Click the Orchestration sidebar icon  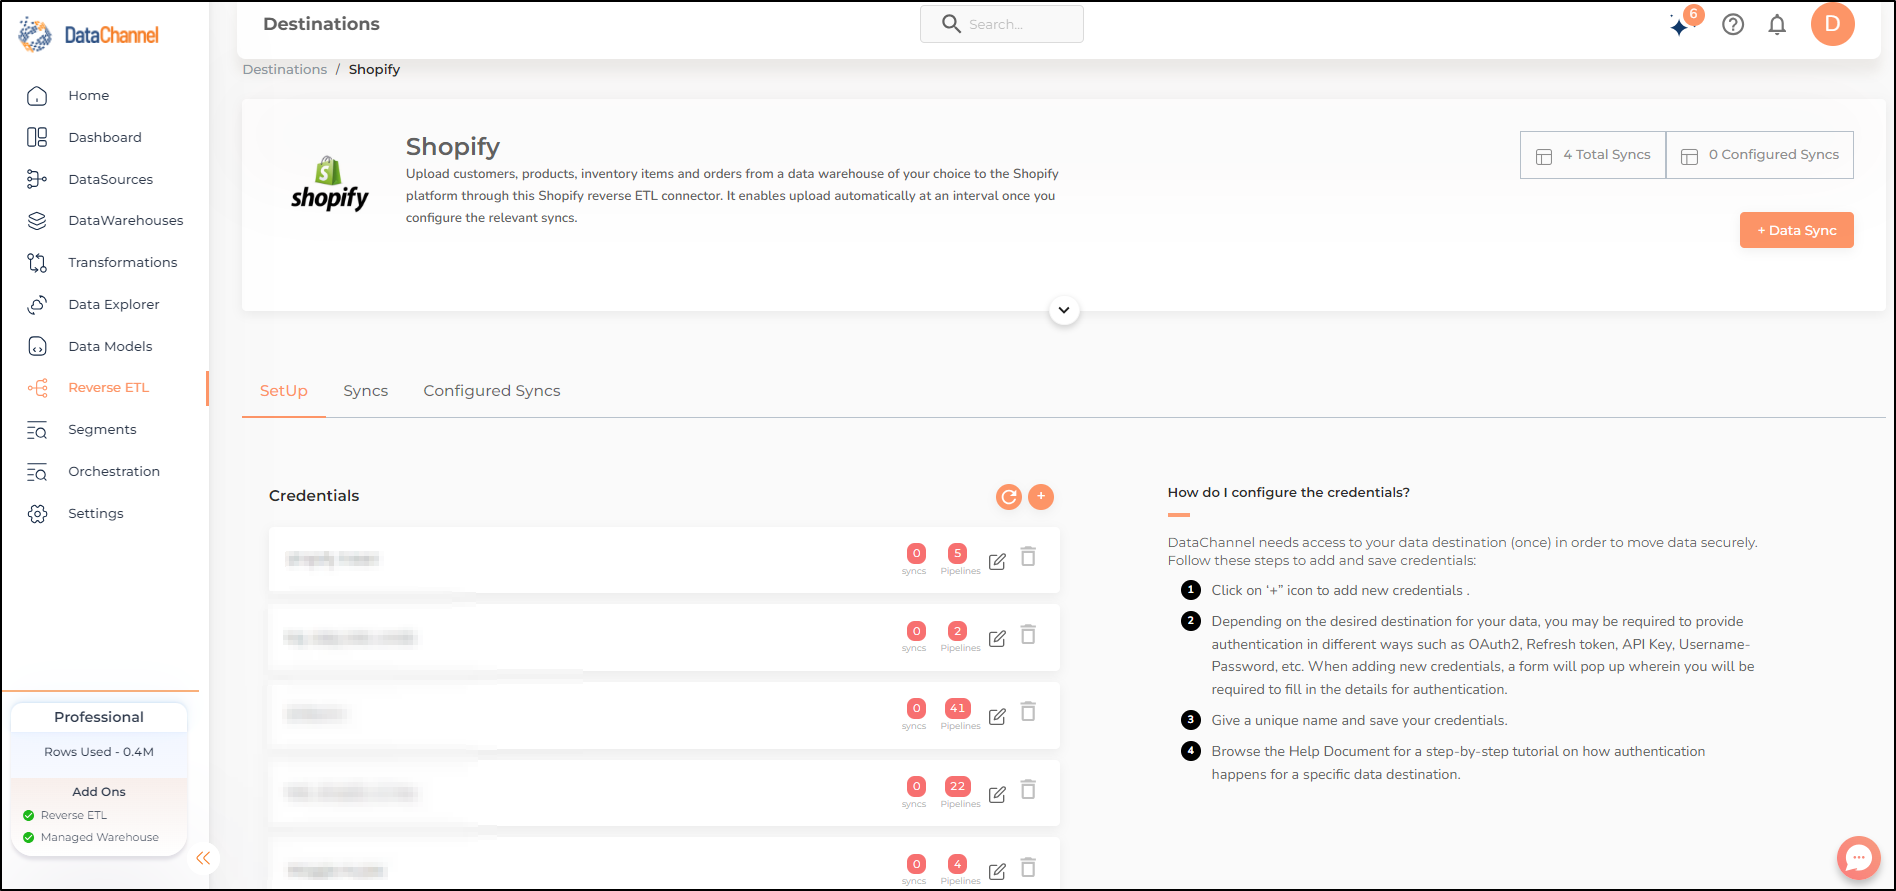[x=37, y=472]
